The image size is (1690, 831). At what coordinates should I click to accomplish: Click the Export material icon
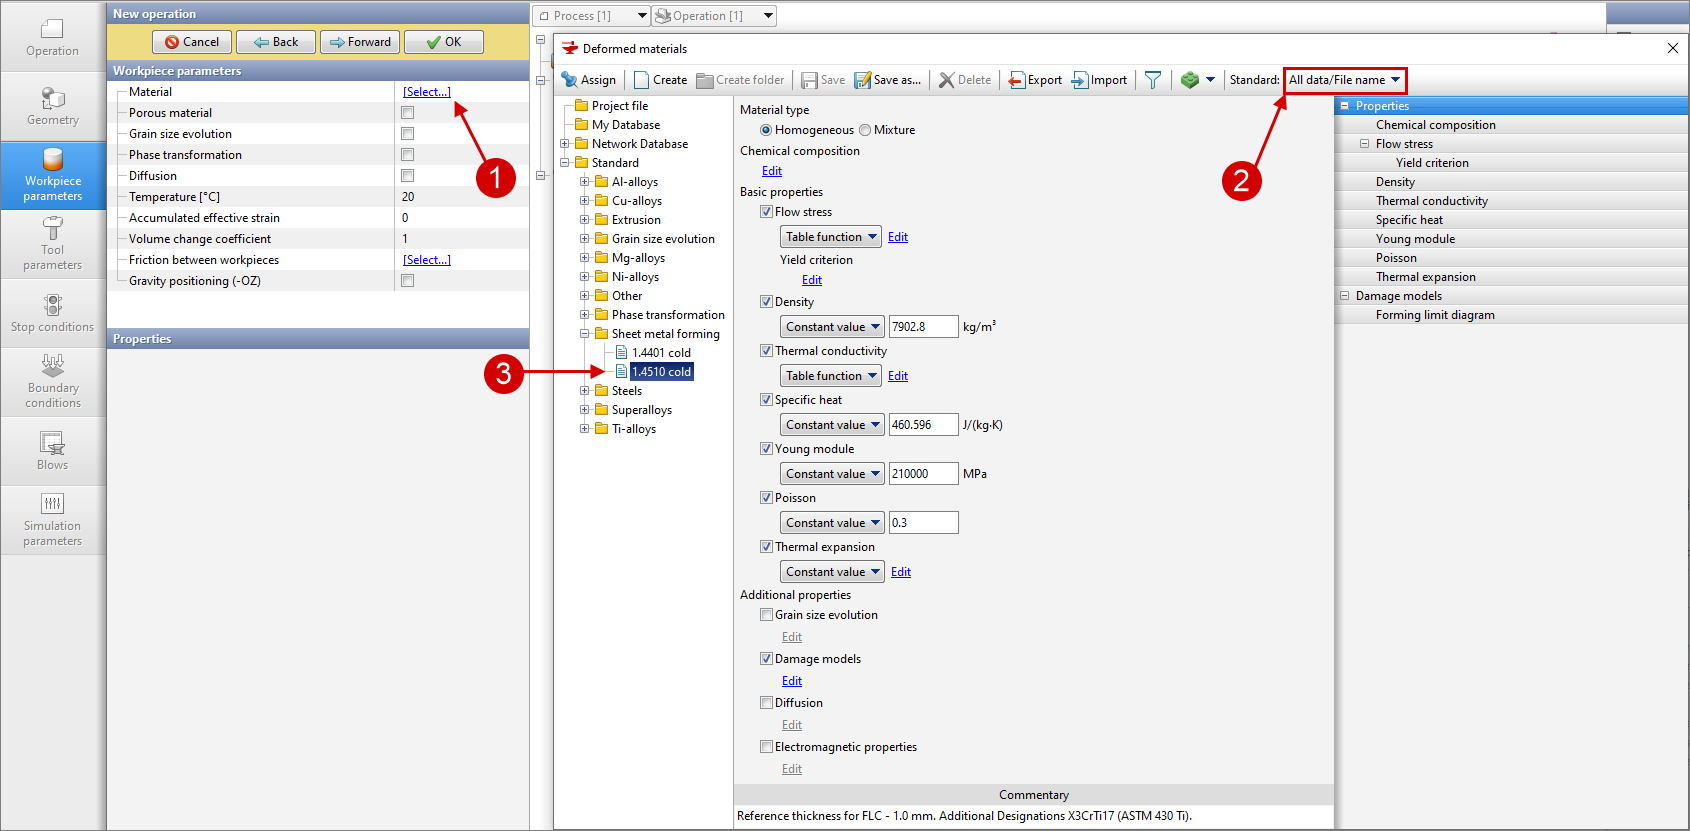pyautogui.click(x=1017, y=80)
